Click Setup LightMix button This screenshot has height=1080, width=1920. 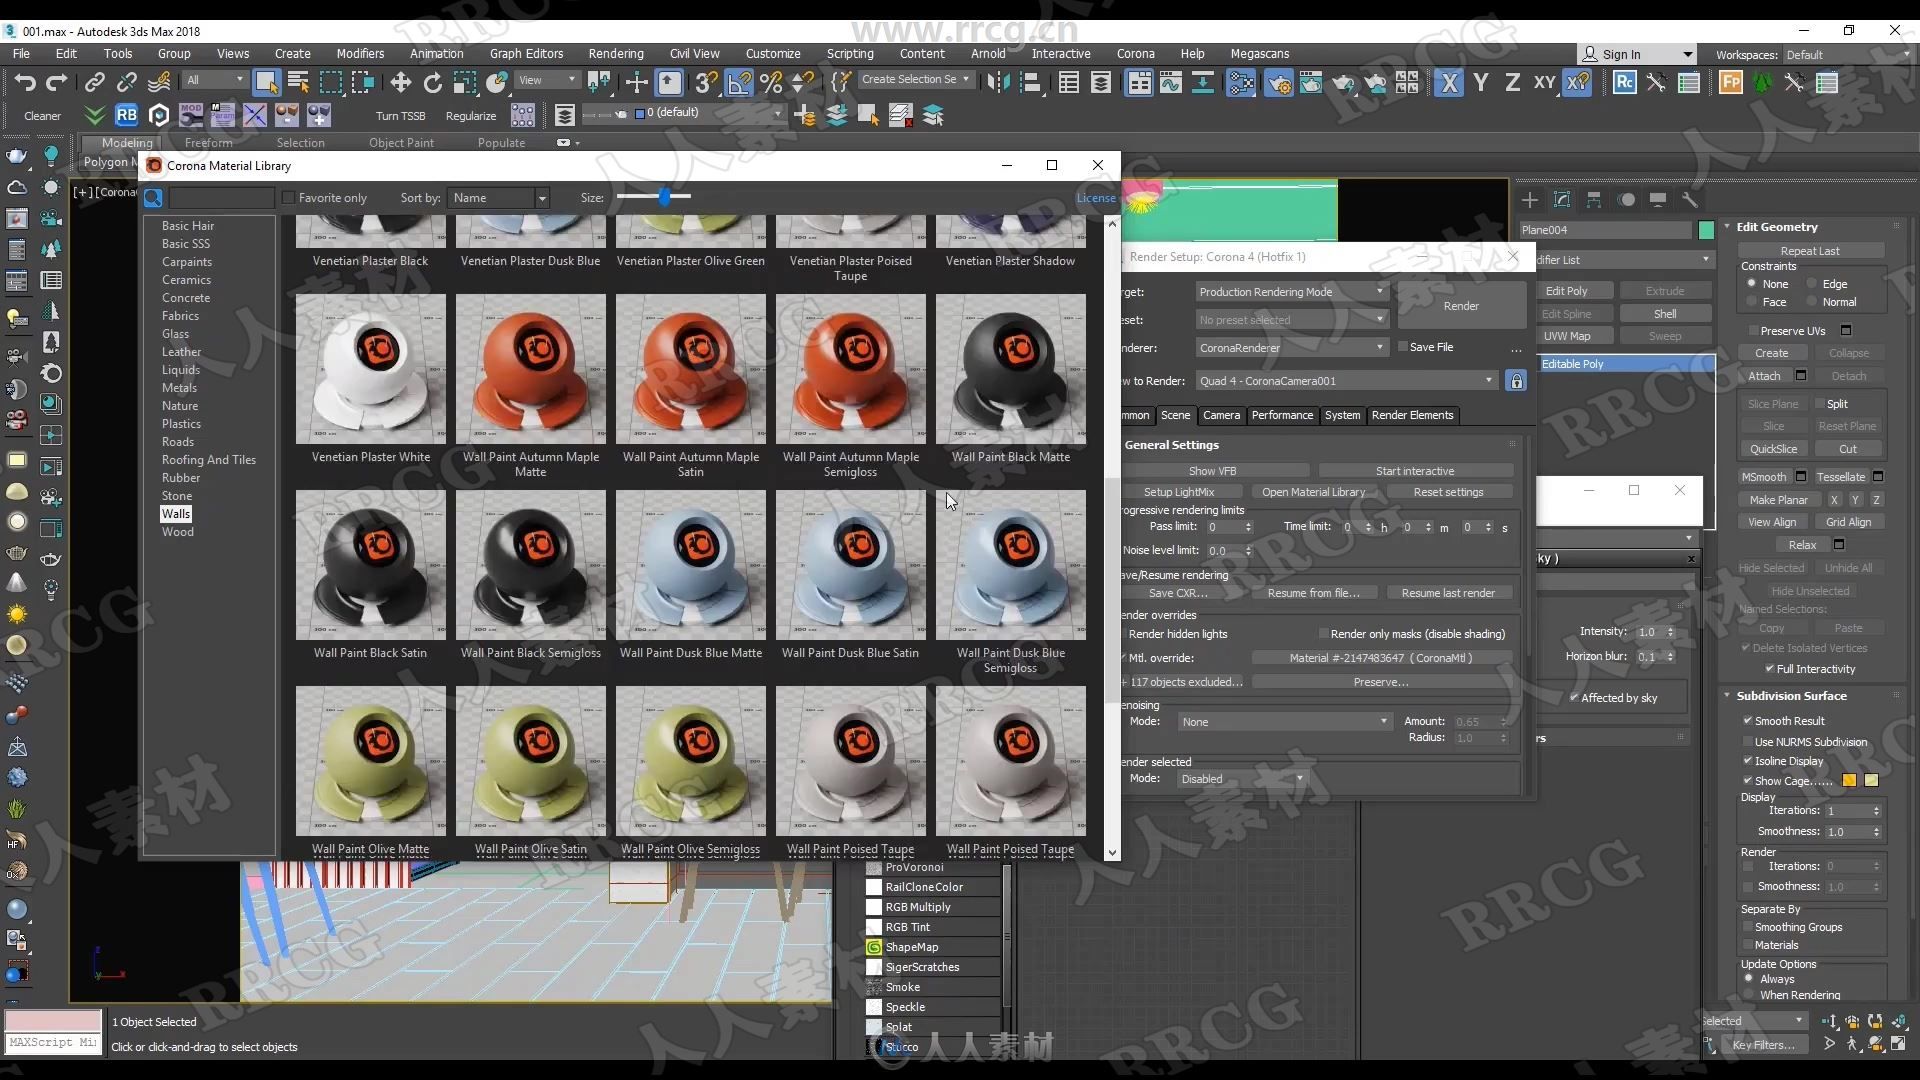pos(1179,492)
